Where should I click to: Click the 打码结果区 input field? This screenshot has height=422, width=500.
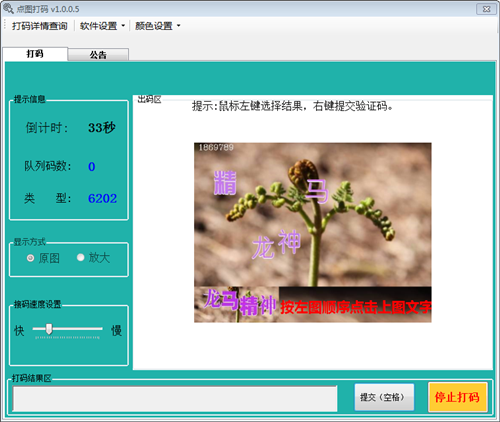click(x=175, y=399)
